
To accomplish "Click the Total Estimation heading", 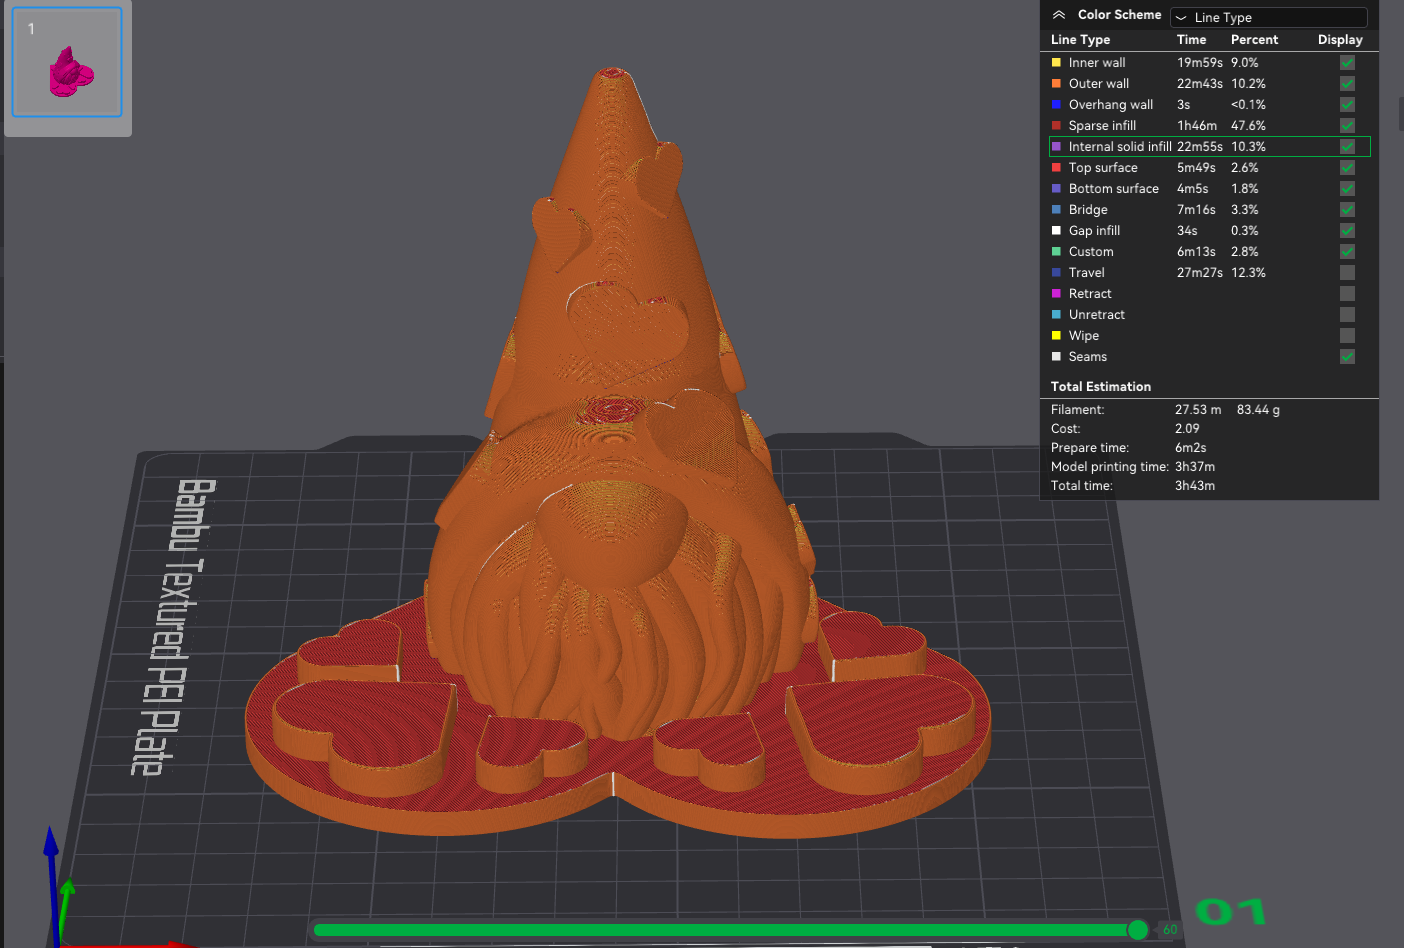I will tap(1100, 386).
